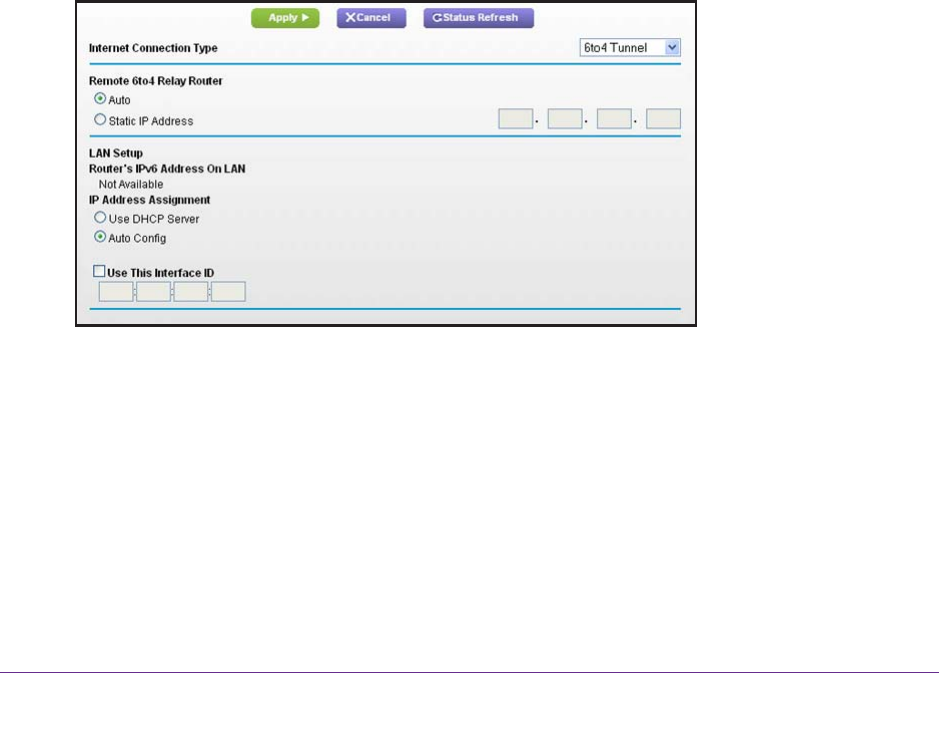Click the second Interface ID field
This screenshot has height=742, width=939.
tap(153, 292)
